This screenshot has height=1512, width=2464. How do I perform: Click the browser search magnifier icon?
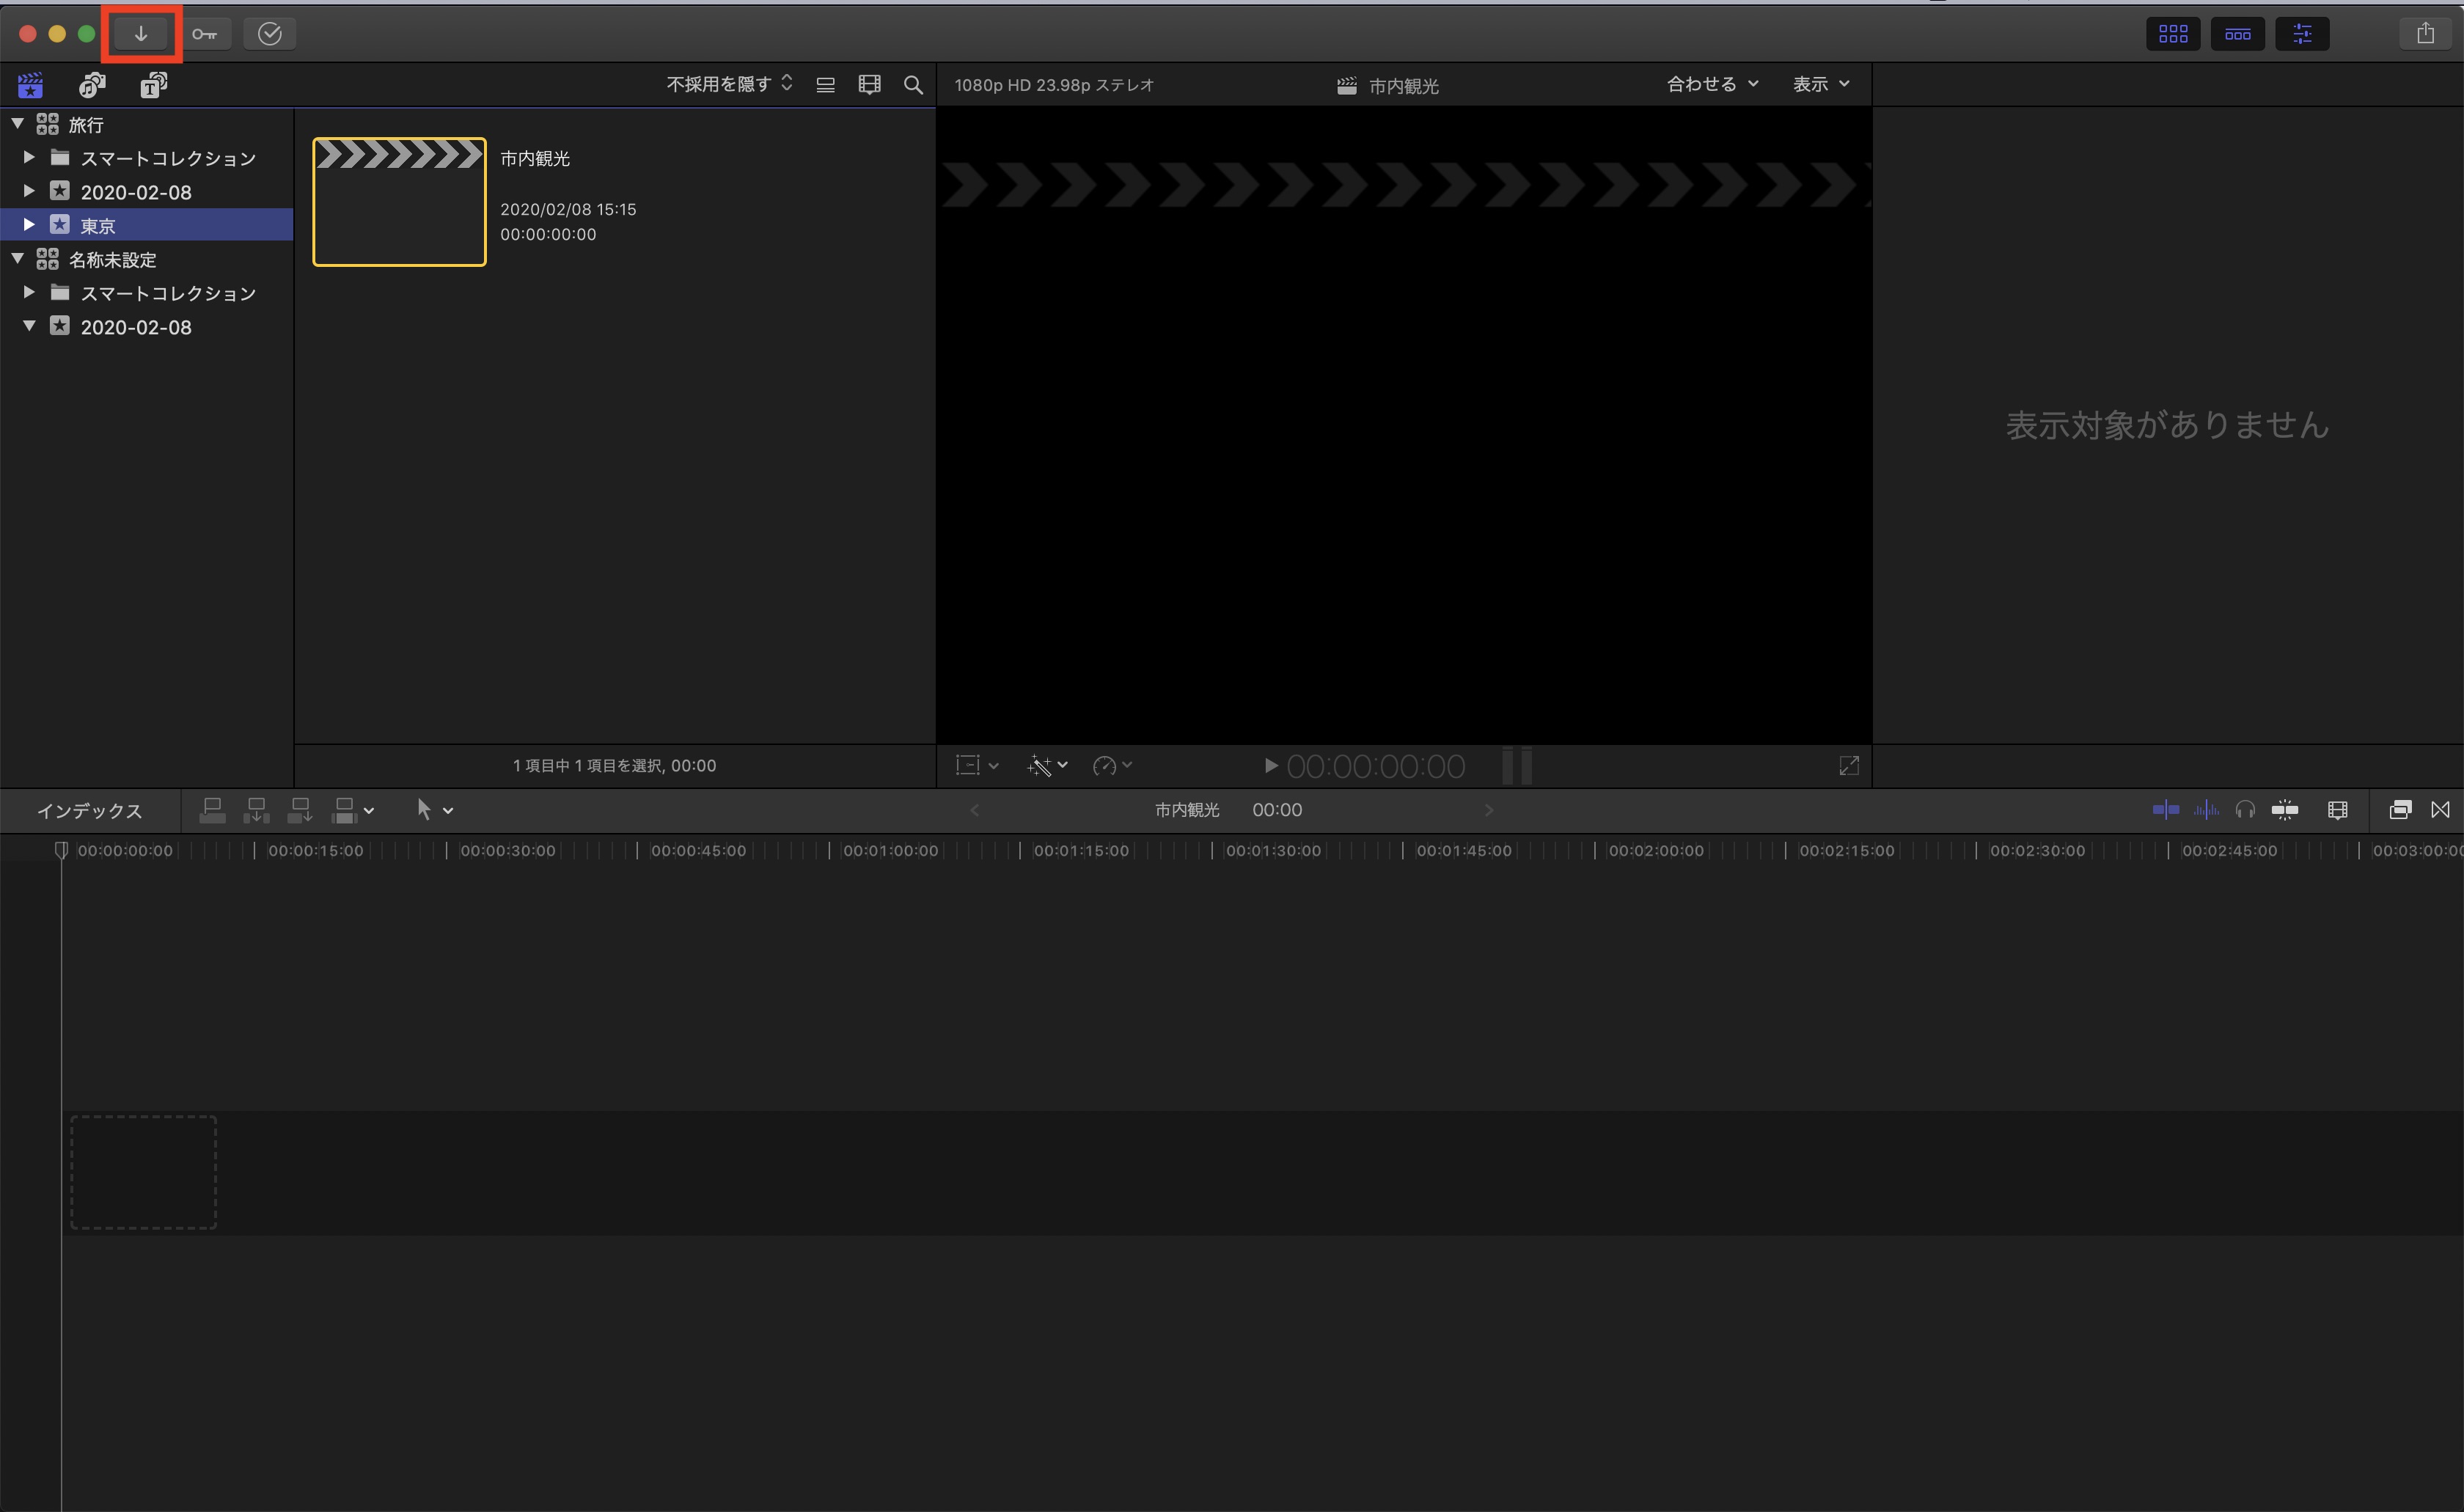[x=913, y=85]
